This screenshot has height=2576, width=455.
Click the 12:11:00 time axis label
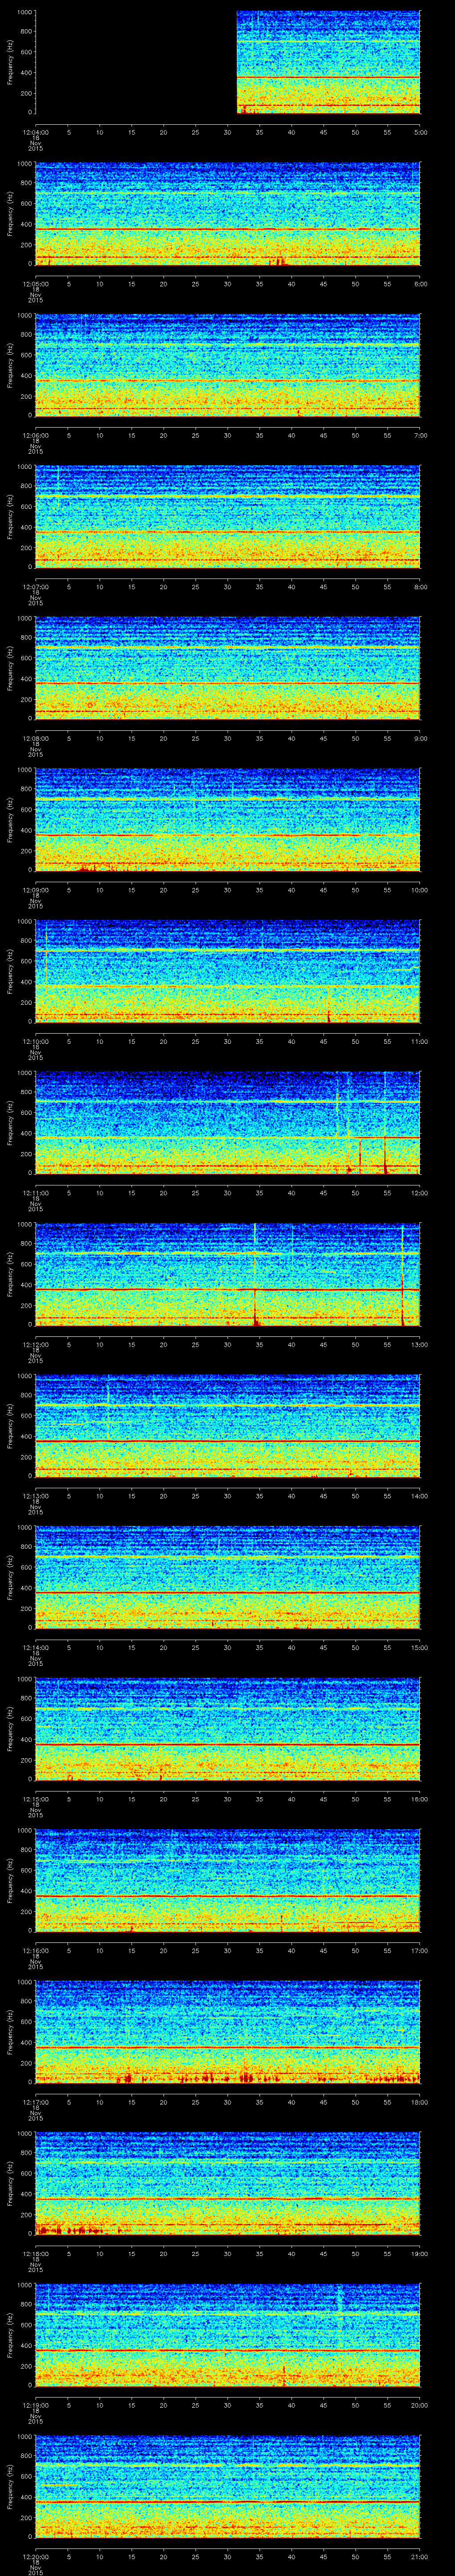pyautogui.click(x=35, y=1193)
